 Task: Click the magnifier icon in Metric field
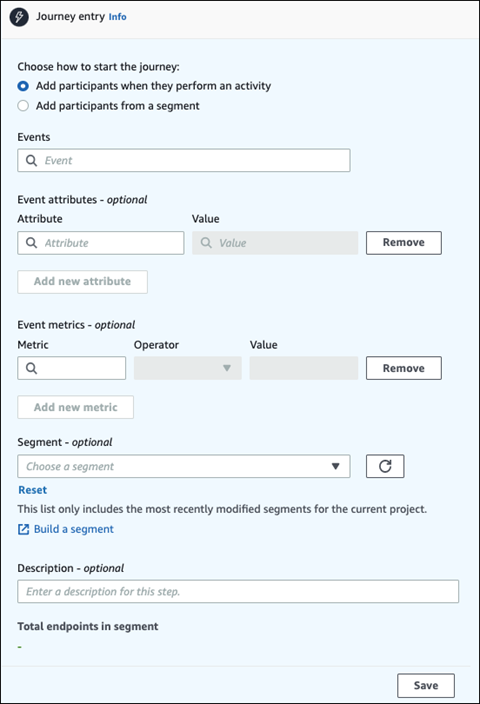[31, 368]
